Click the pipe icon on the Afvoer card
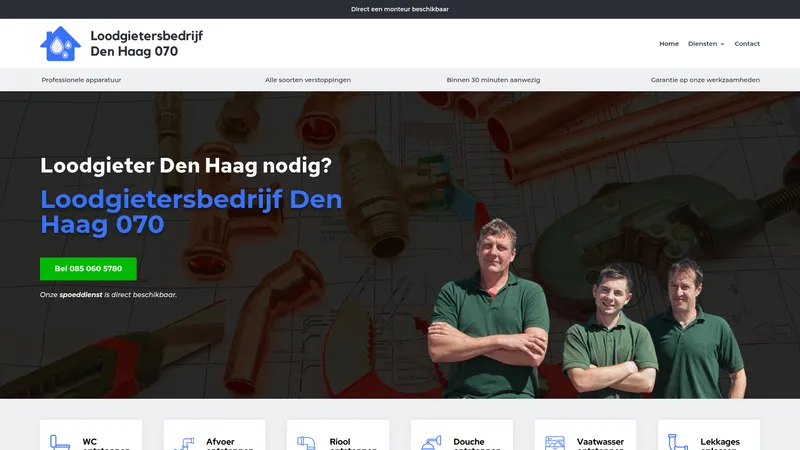The width and height of the screenshot is (800, 450). click(x=184, y=443)
